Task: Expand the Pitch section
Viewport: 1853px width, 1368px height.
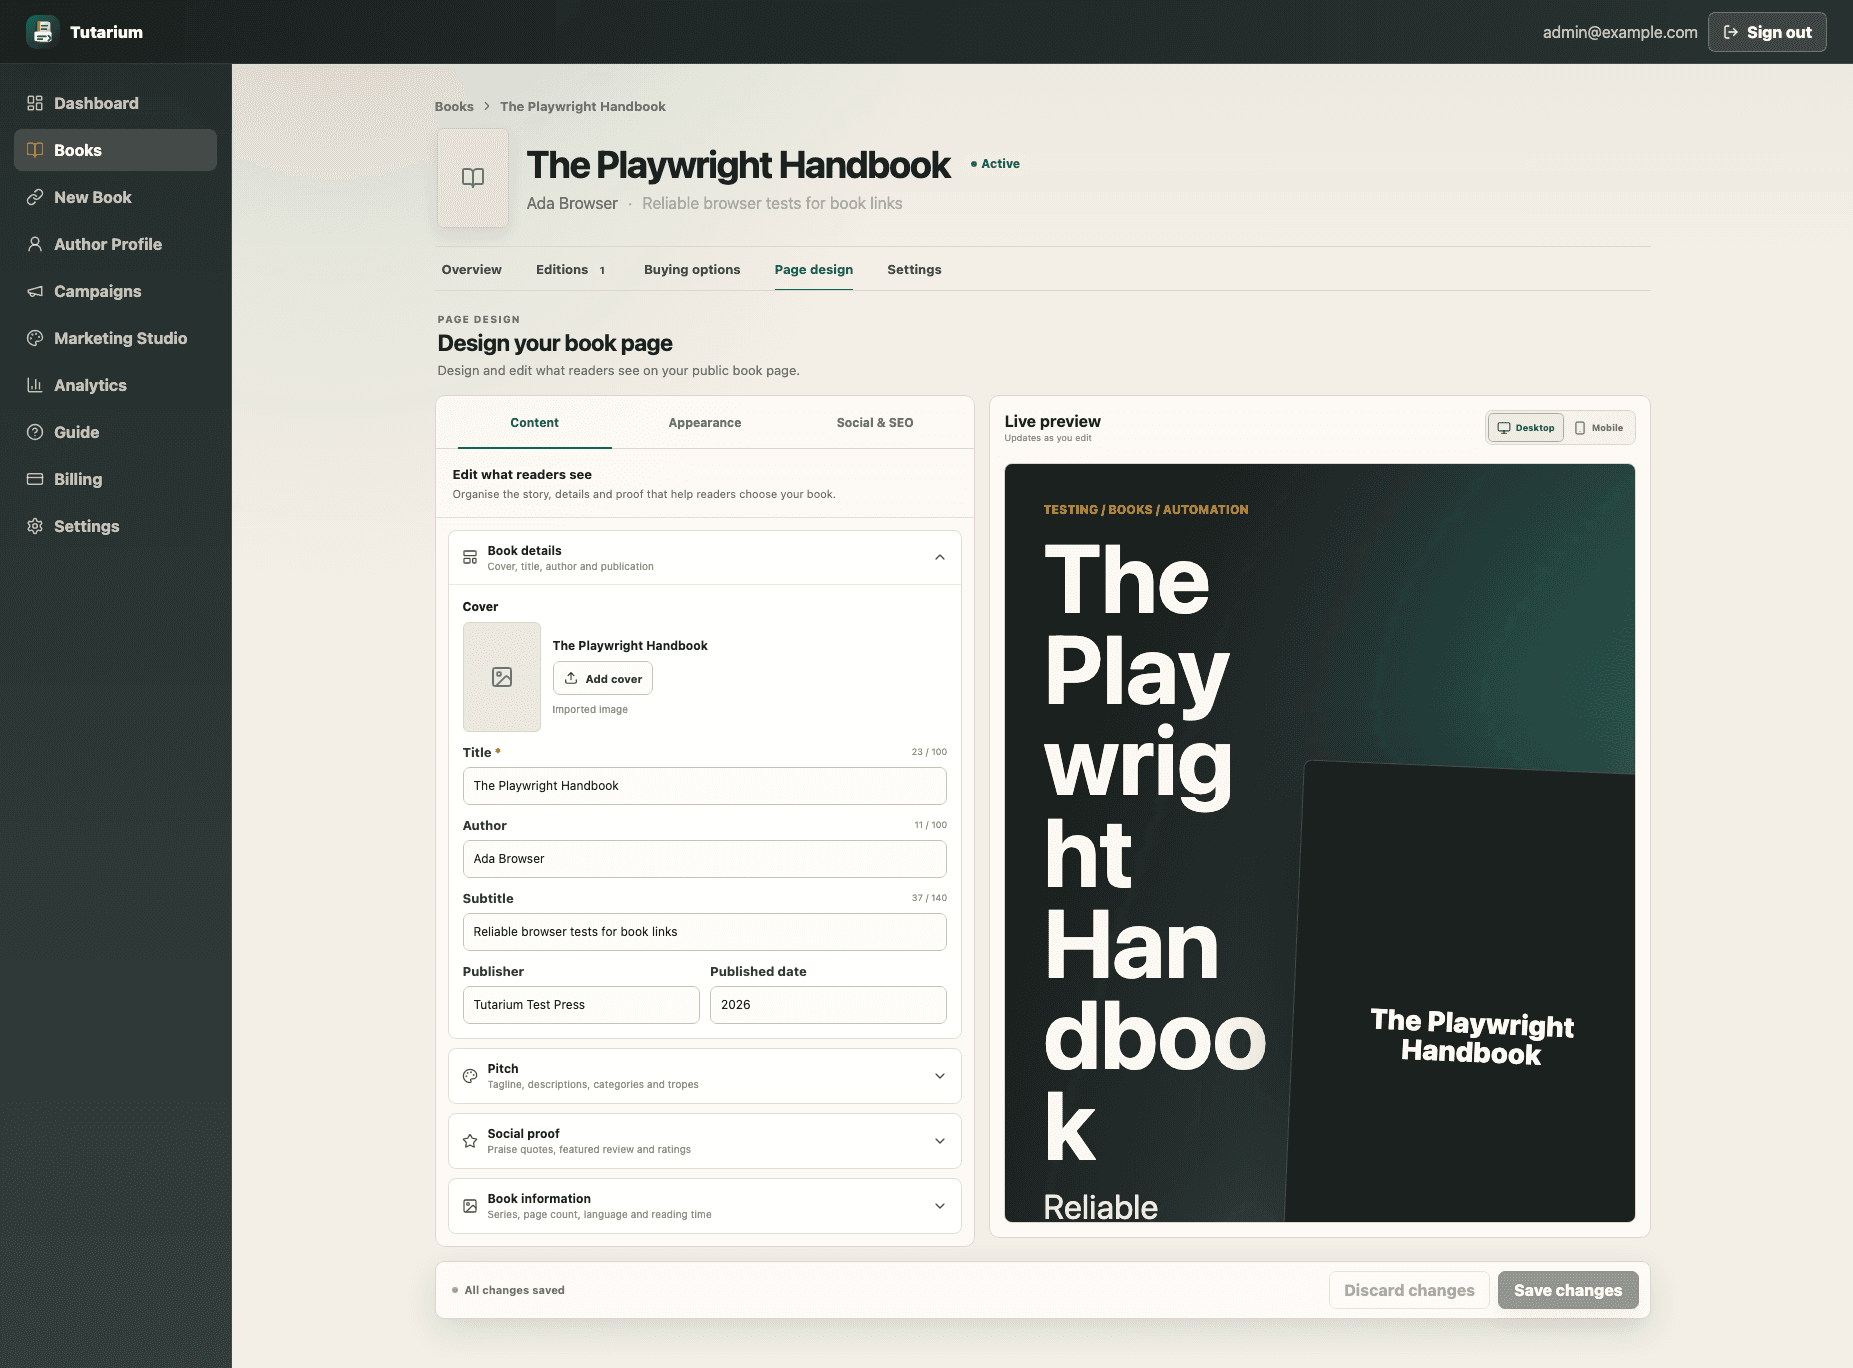Action: coord(940,1076)
